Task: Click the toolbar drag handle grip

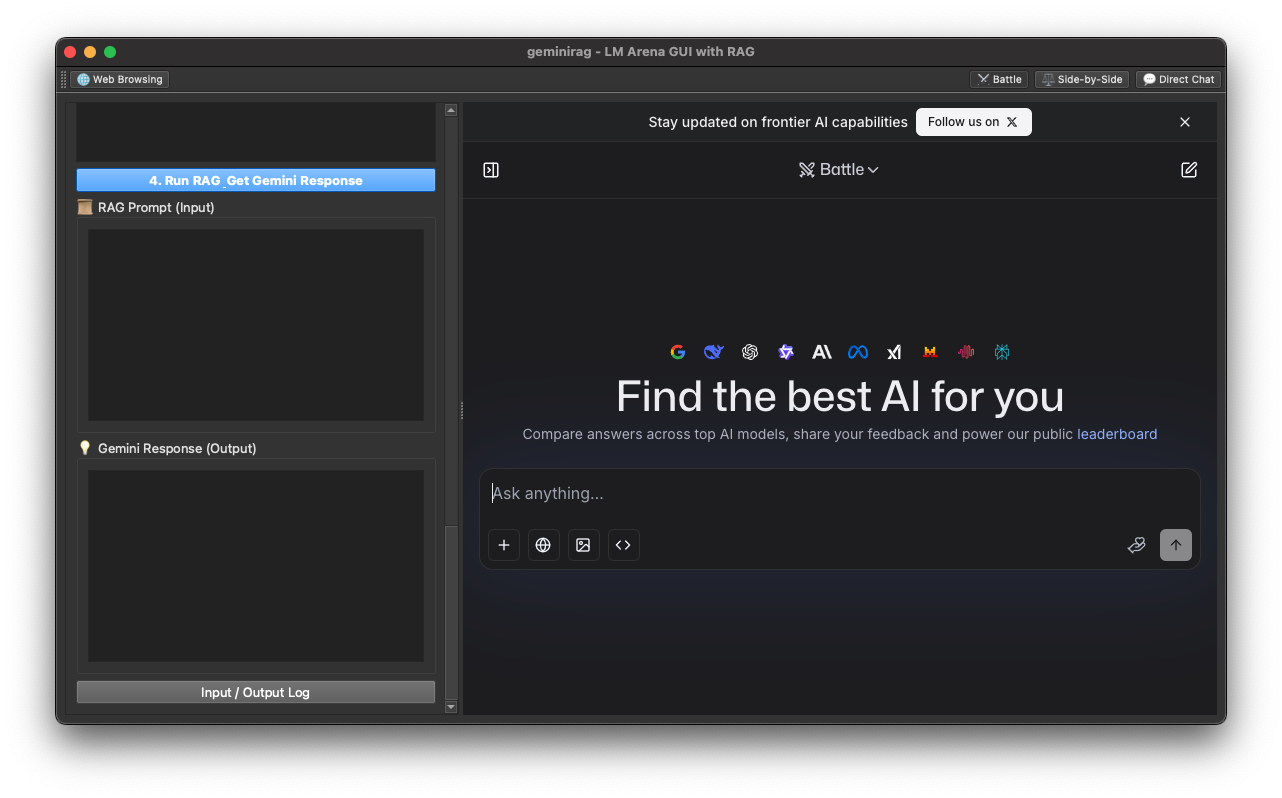Action: pos(64,79)
